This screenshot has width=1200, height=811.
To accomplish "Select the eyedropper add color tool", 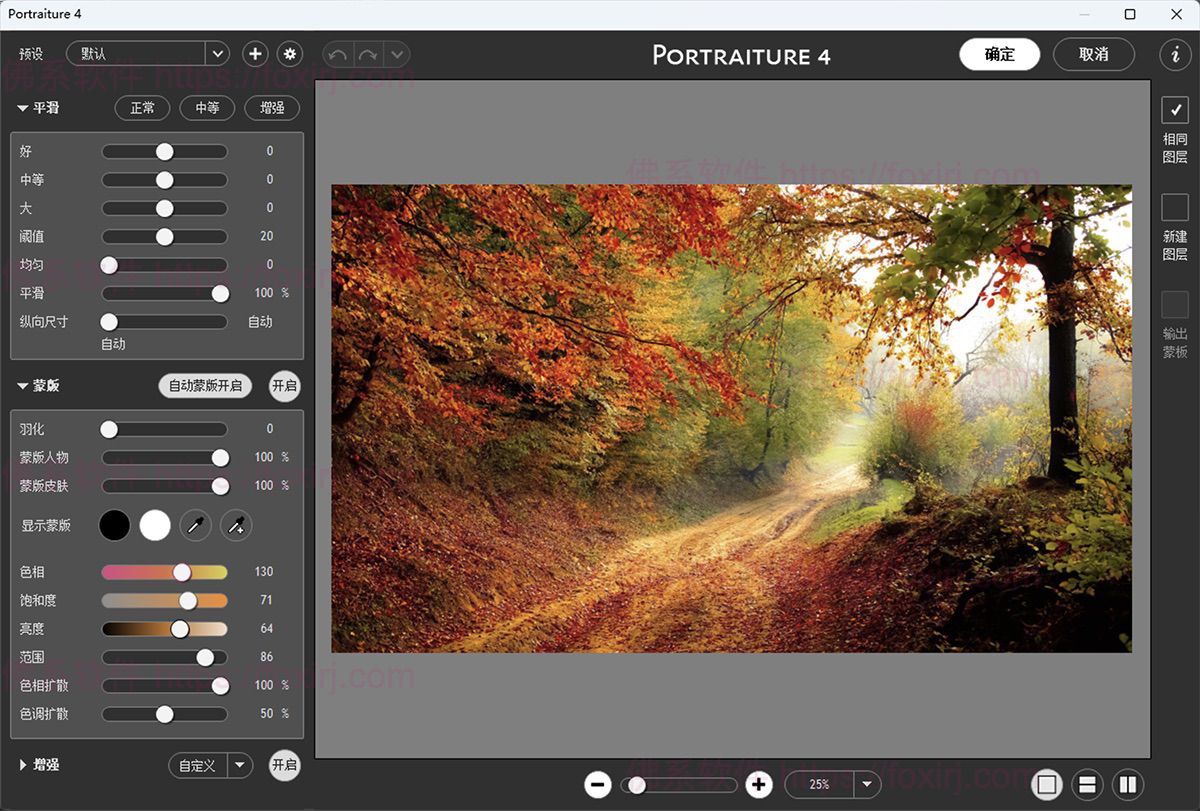I will click(x=236, y=525).
